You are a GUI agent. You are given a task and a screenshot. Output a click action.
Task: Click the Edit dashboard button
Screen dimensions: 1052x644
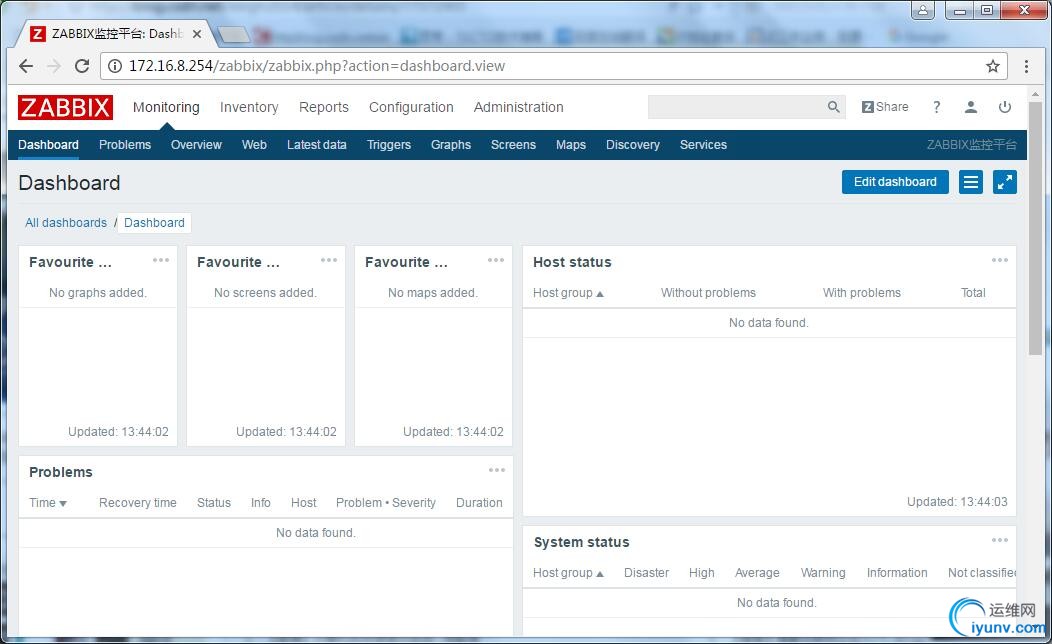pyautogui.click(x=895, y=182)
